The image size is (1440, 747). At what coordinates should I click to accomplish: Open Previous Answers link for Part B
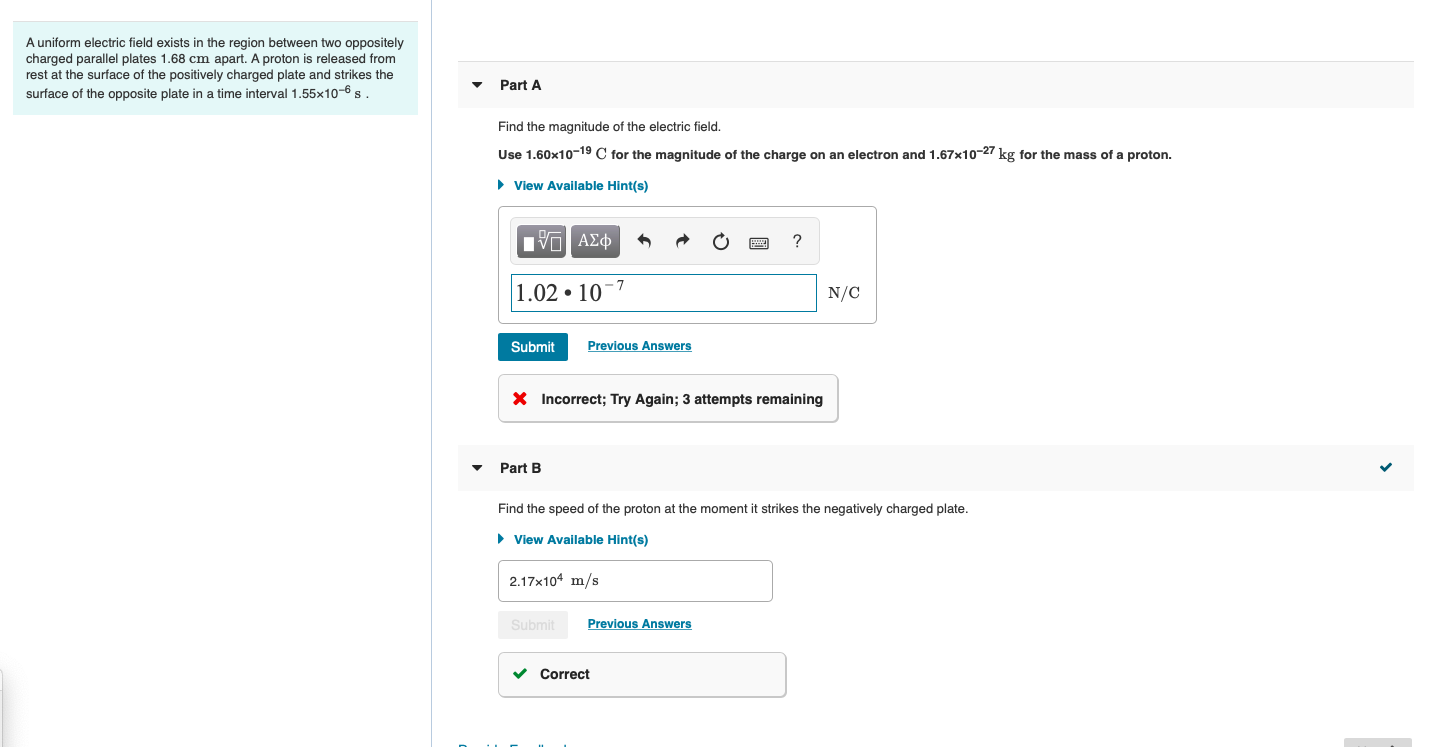pyautogui.click(x=639, y=624)
